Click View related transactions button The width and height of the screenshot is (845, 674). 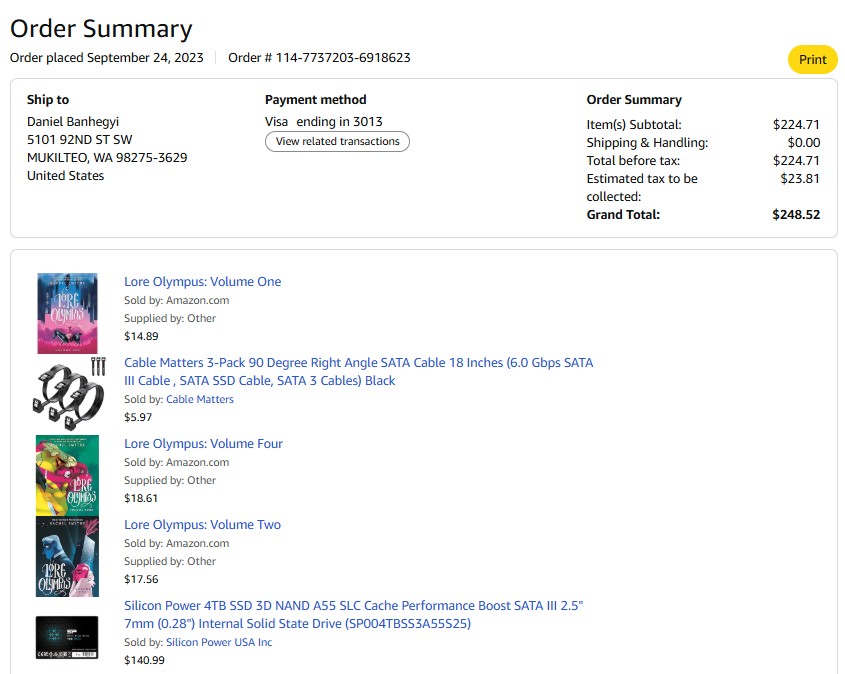[x=337, y=142]
